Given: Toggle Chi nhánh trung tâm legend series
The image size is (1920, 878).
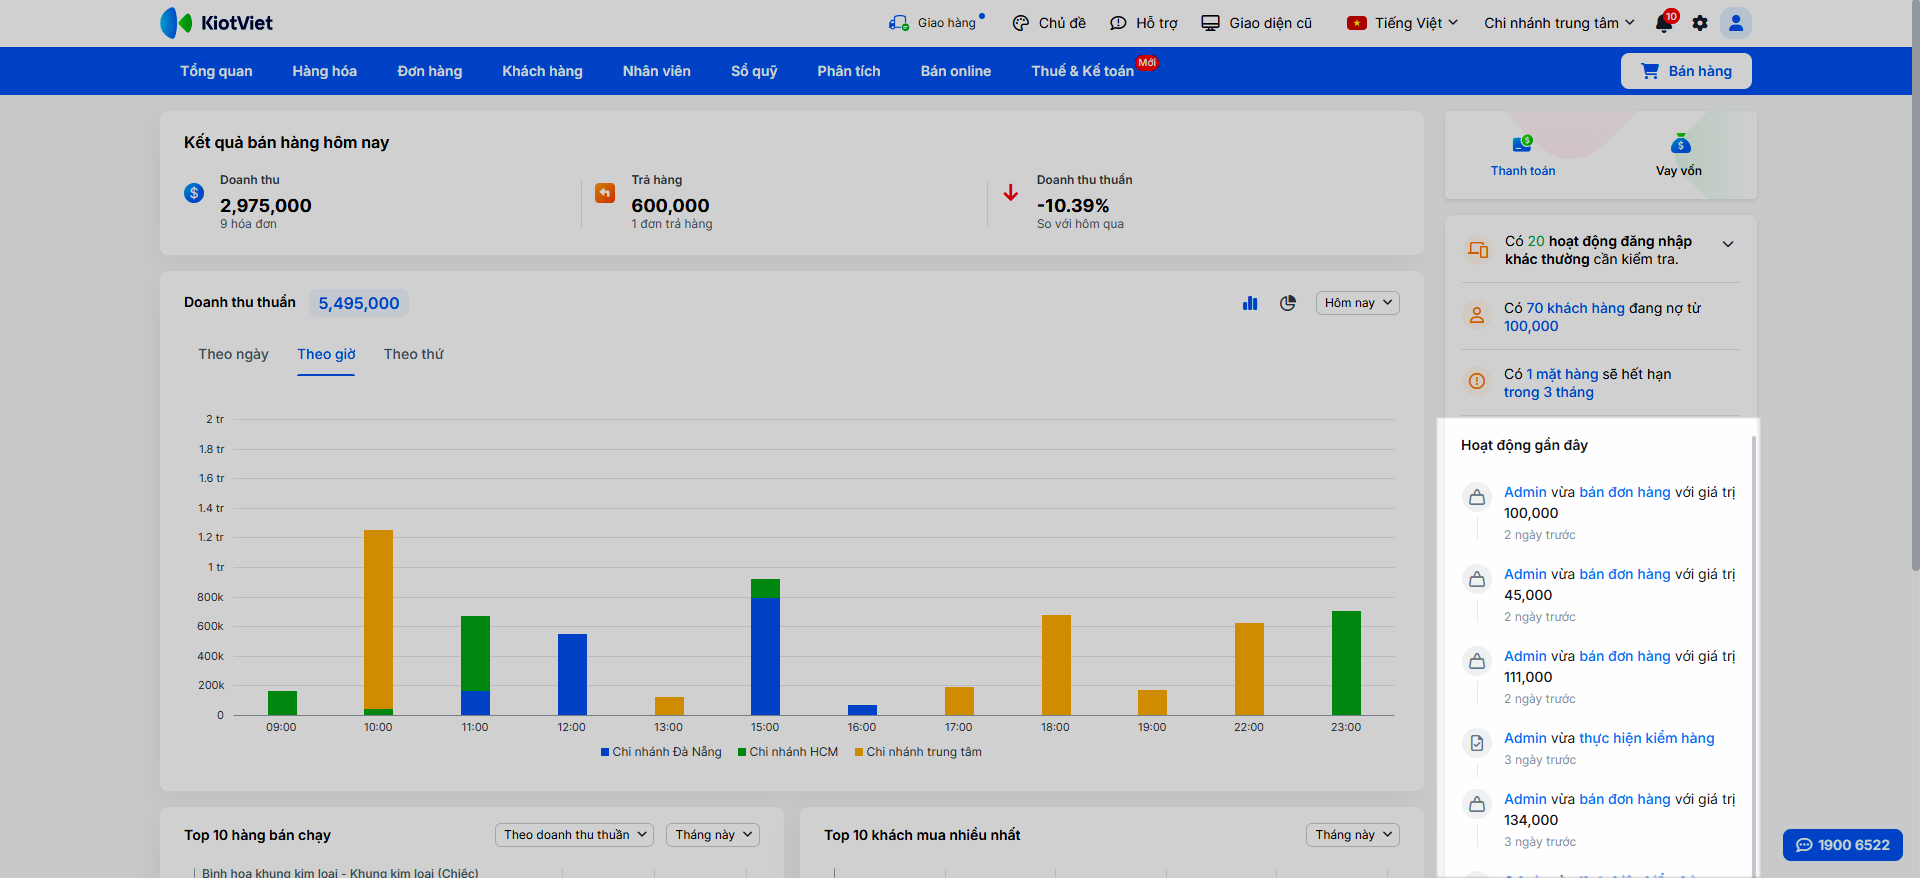Looking at the screenshot, I should click(x=918, y=752).
